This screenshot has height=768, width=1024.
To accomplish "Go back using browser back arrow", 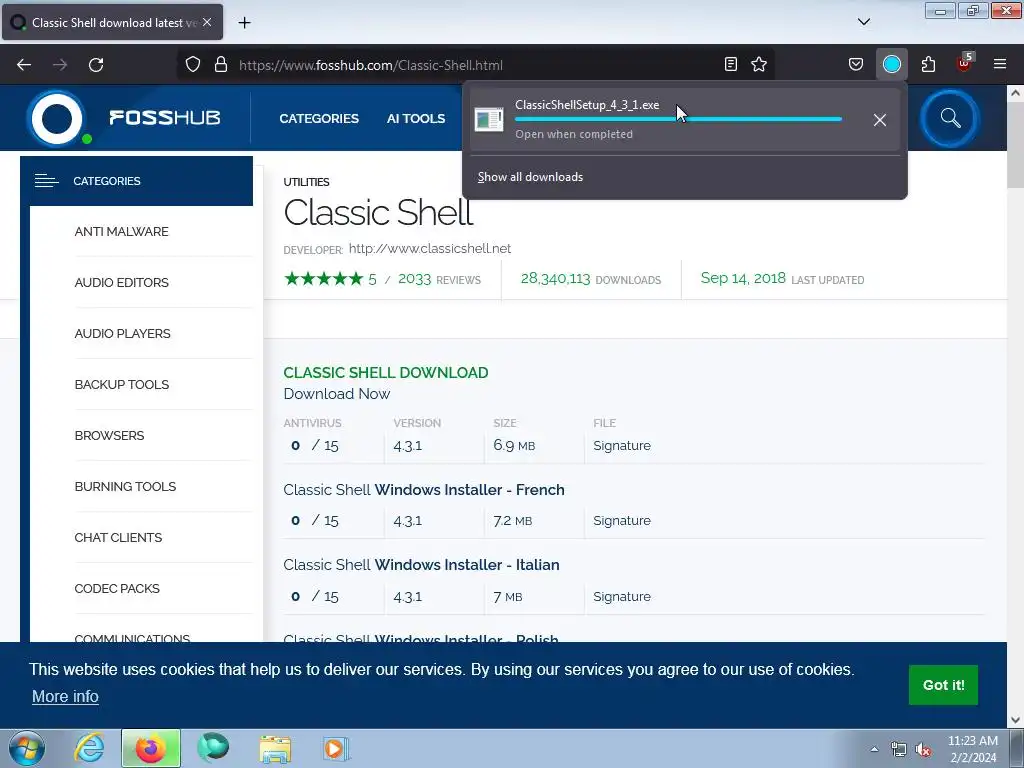I will 24,65.
